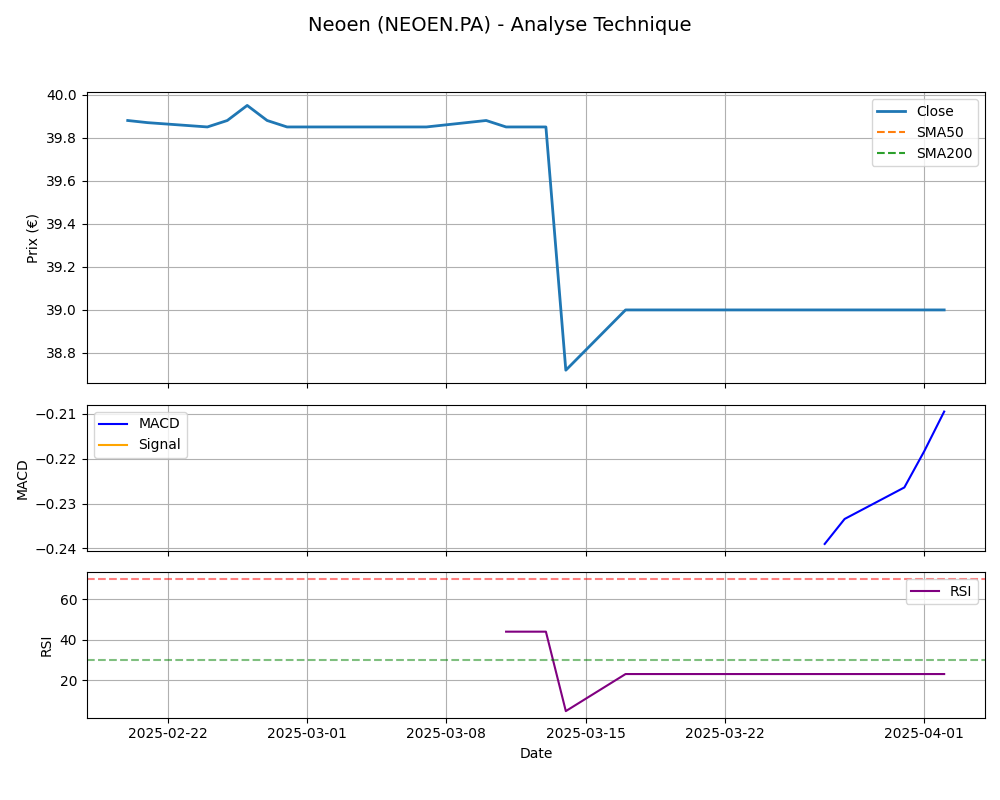The image size is (1000, 800).
Task: Click the green dashed RSI oversold line
Action: coord(536,660)
